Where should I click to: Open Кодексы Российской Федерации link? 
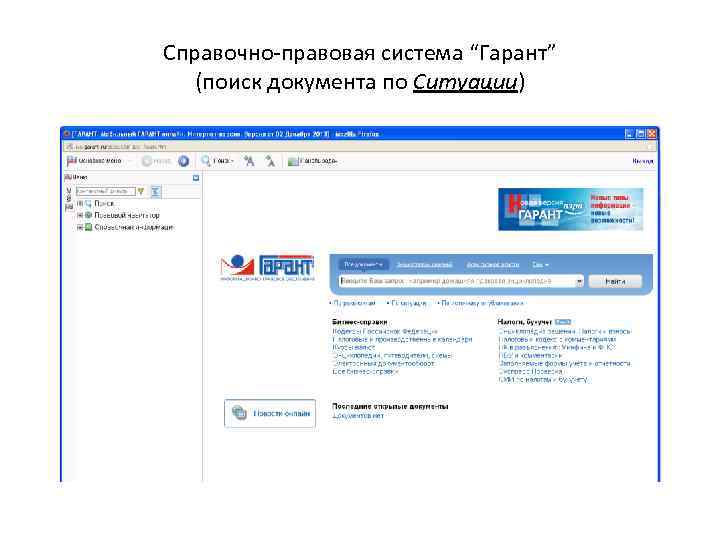point(385,331)
